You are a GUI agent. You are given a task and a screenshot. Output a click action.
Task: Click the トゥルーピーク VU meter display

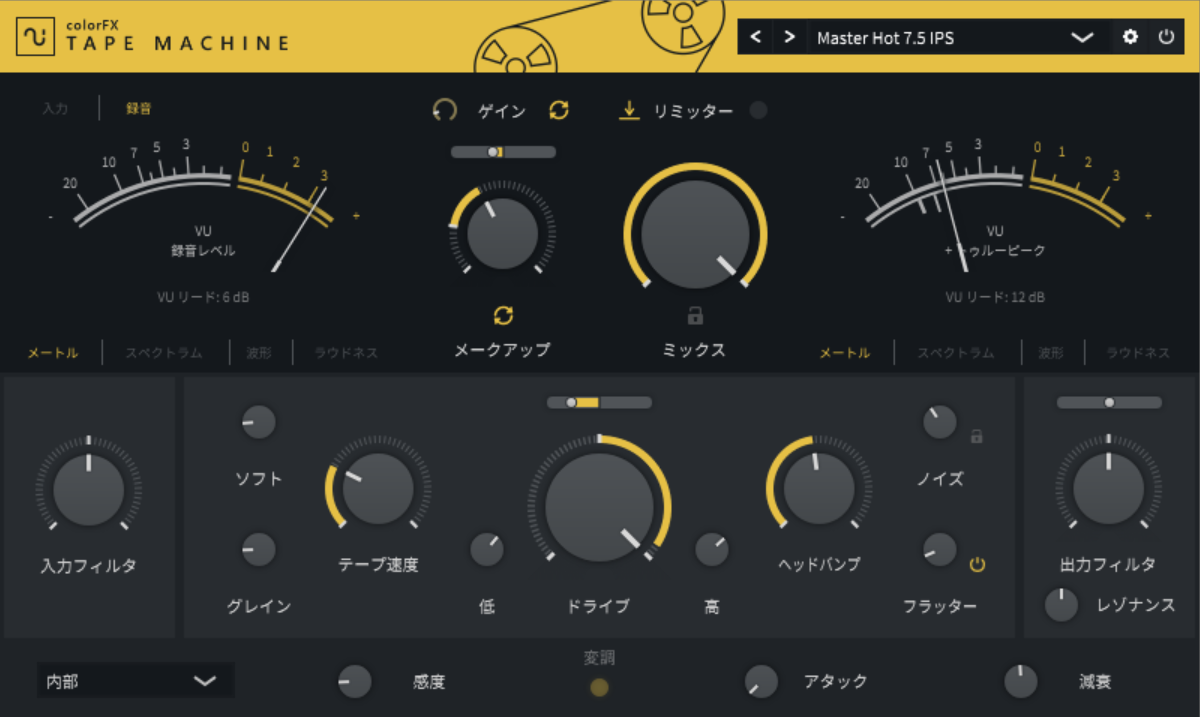[x=996, y=205]
